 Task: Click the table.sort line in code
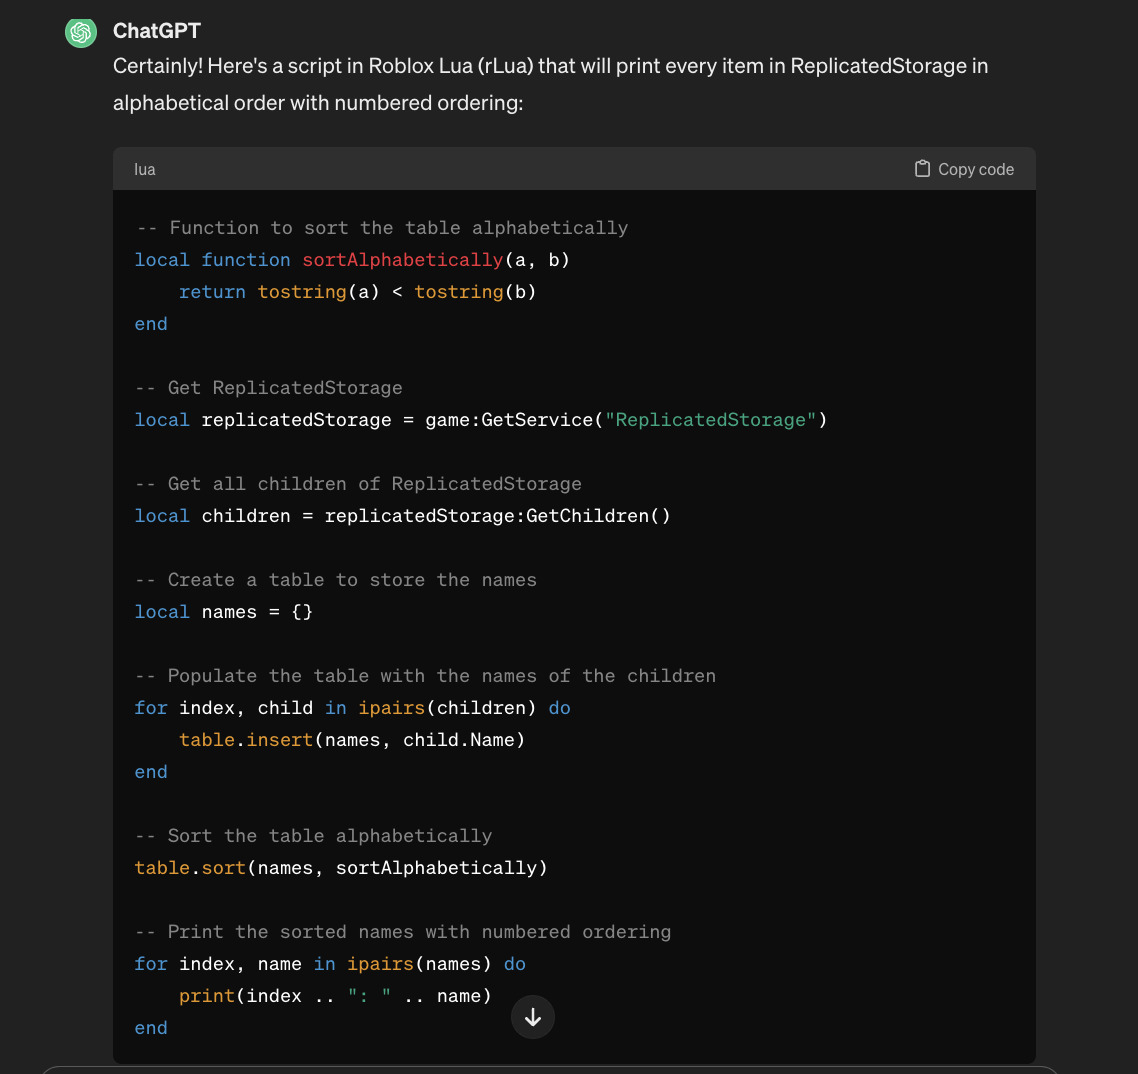[x=341, y=868]
